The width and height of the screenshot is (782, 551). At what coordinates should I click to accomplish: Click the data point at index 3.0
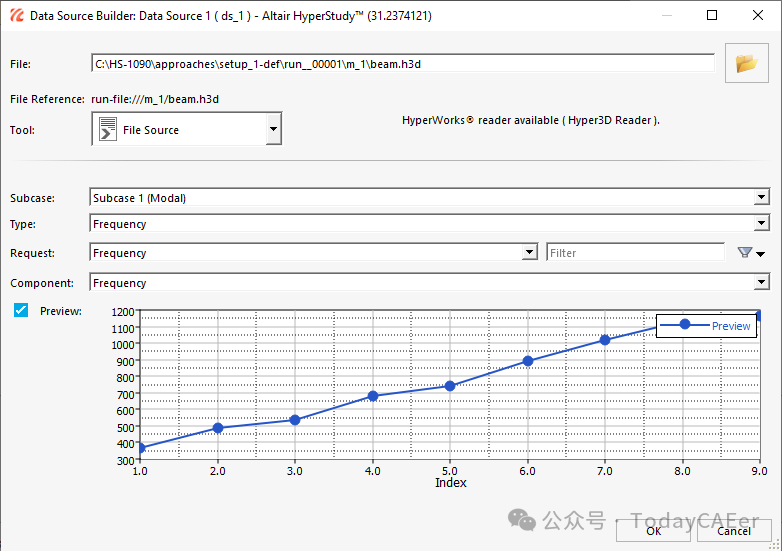(x=295, y=420)
